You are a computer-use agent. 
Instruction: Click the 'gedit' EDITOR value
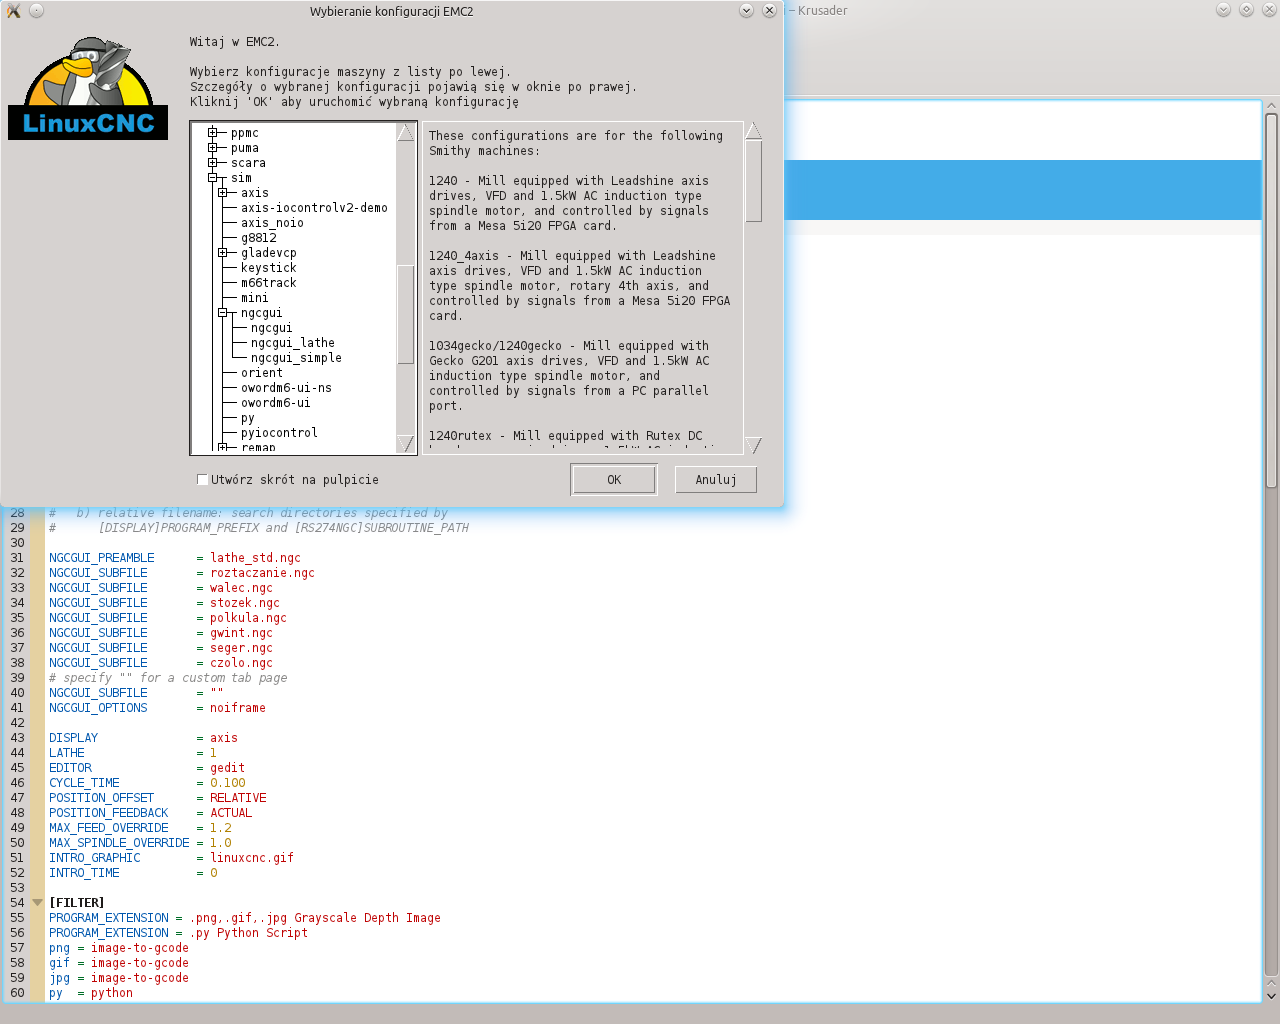coord(227,768)
